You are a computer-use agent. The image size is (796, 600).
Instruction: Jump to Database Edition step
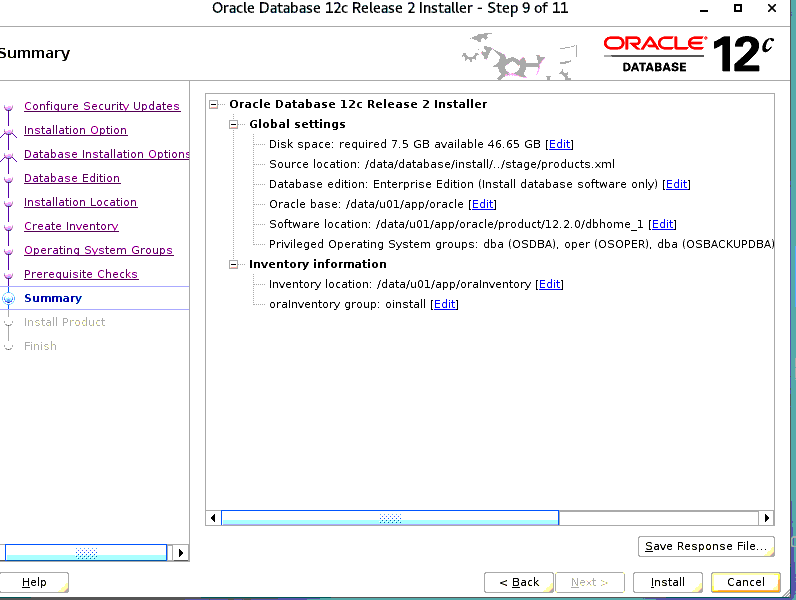(71, 178)
